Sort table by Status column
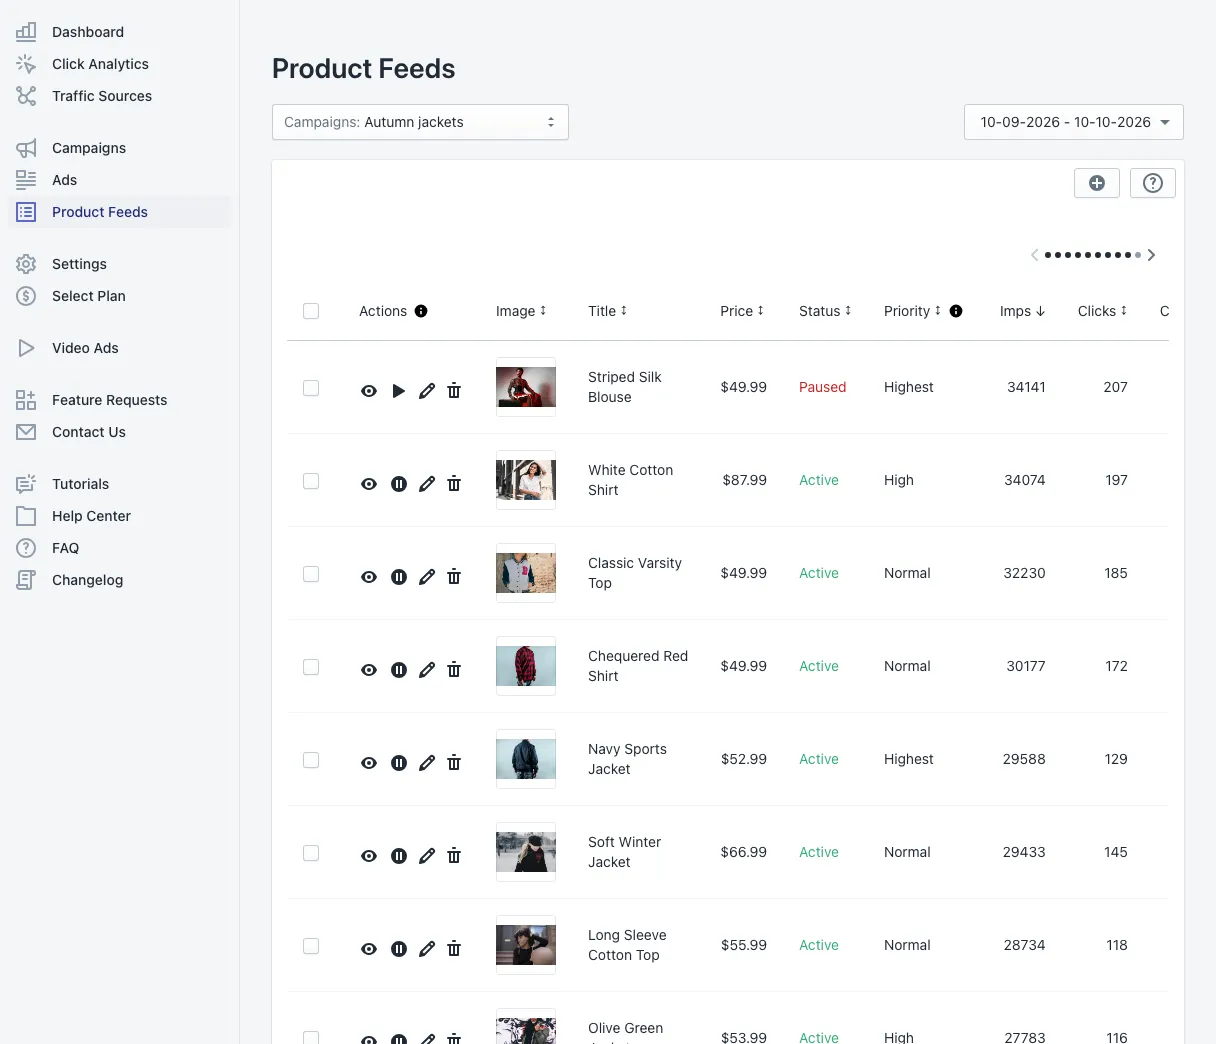 [x=825, y=311]
